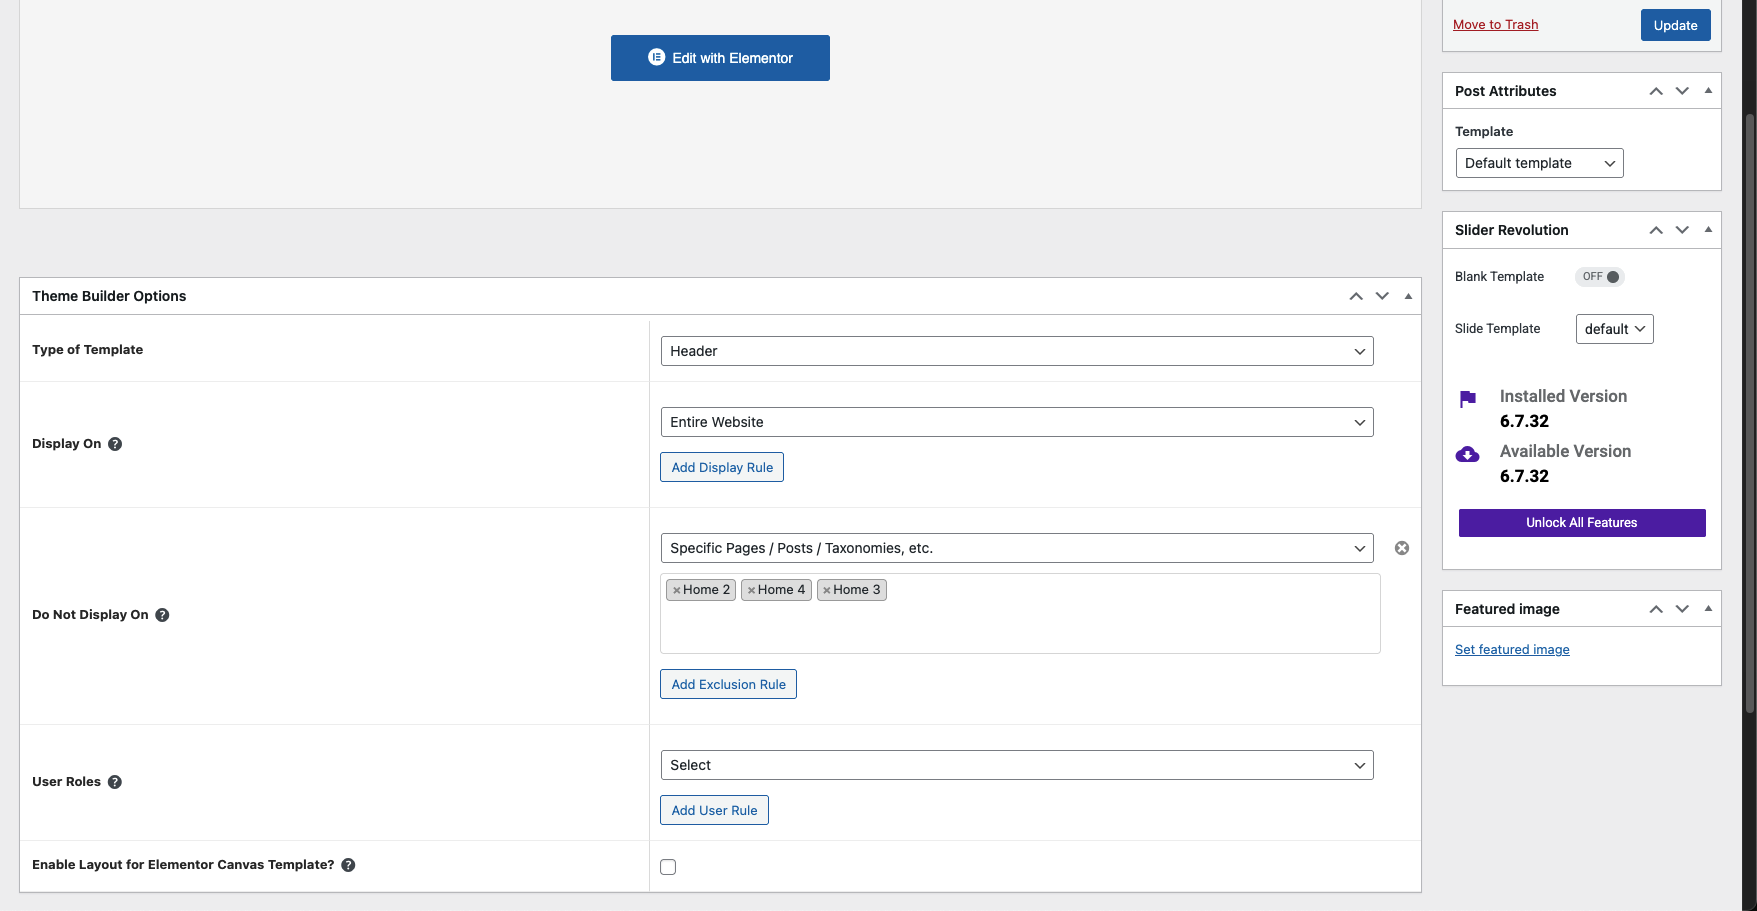Image resolution: width=1757 pixels, height=911 pixels.
Task: Click Edit with Elementor button
Action: [720, 58]
